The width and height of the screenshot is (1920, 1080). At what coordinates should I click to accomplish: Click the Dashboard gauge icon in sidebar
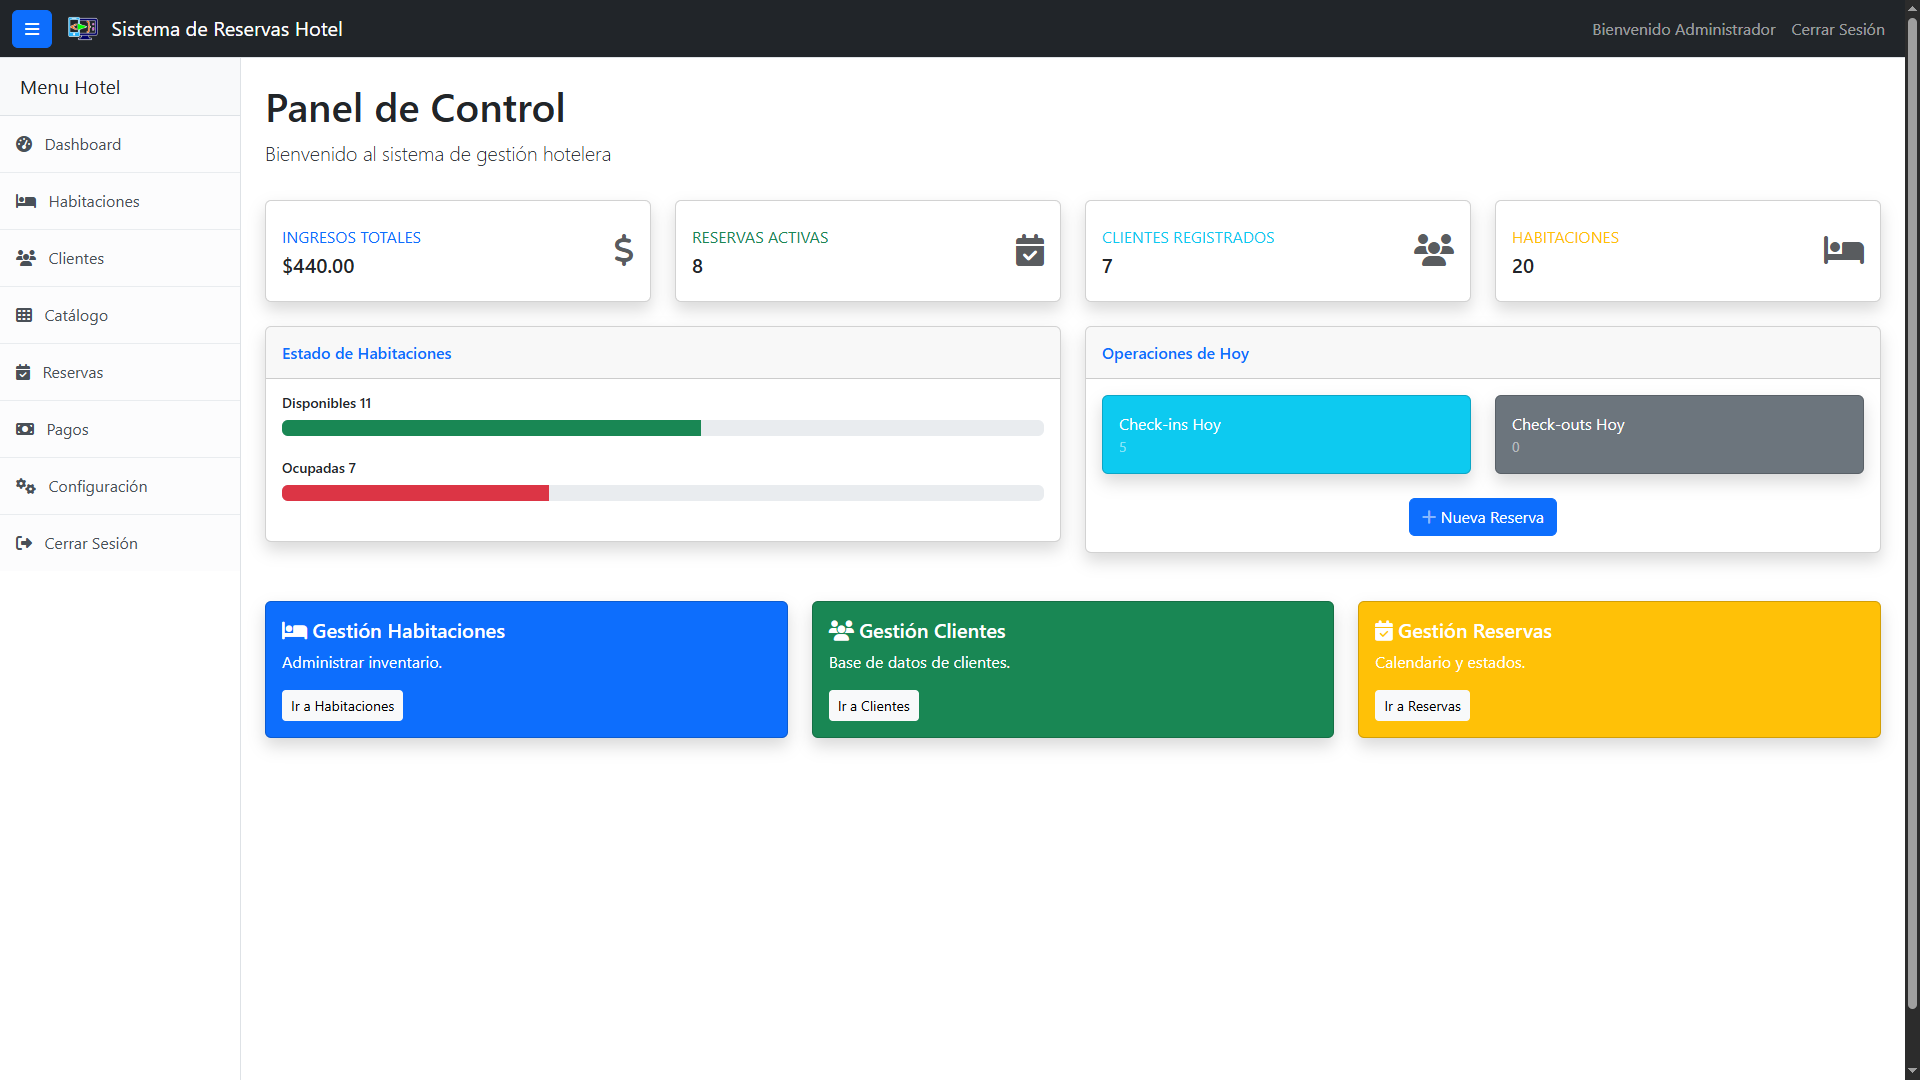24,144
